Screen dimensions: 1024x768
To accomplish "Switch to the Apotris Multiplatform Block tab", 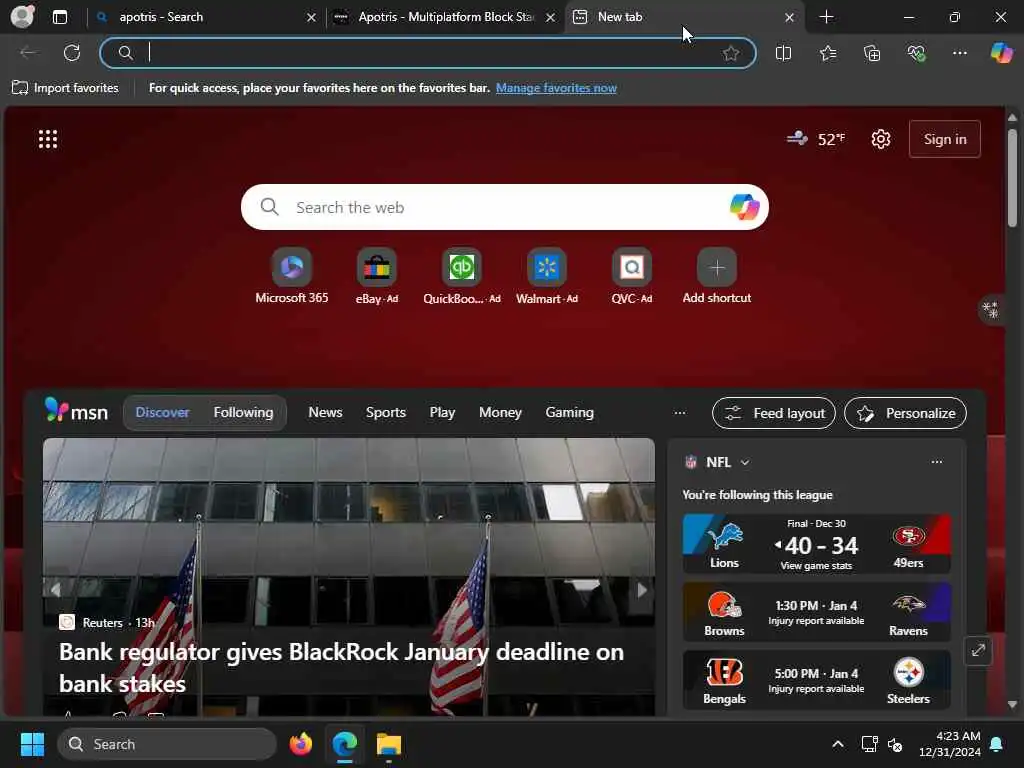I will point(443,17).
